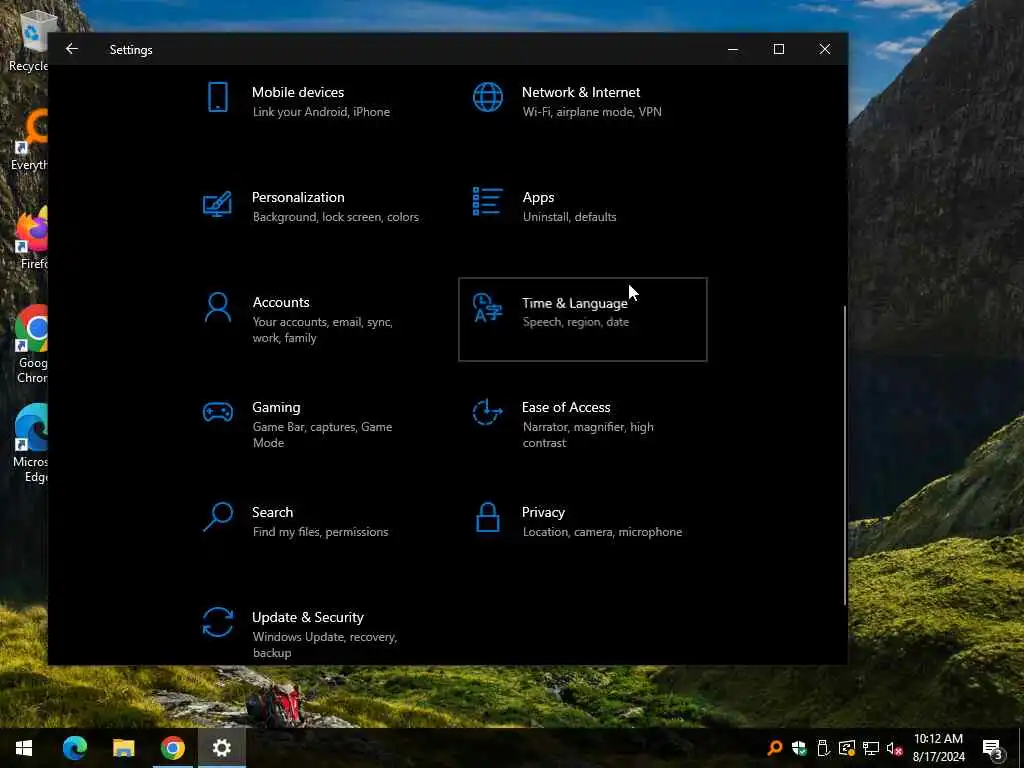This screenshot has width=1024, height=768.
Task: Click the Windows Security shield tray icon
Action: [x=799, y=748]
